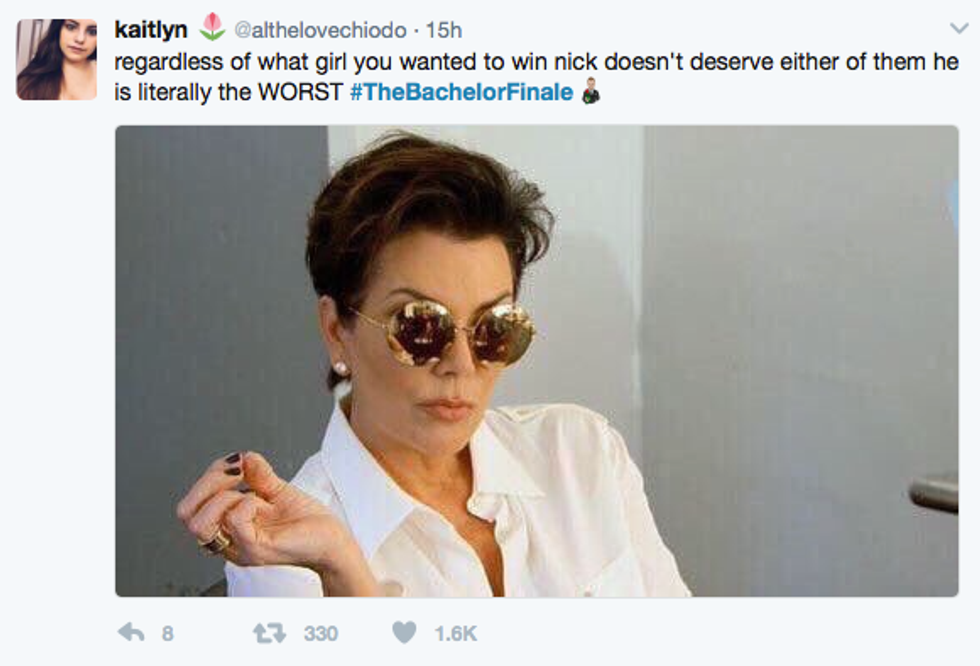Expand the tweet options chevron

point(958,28)
